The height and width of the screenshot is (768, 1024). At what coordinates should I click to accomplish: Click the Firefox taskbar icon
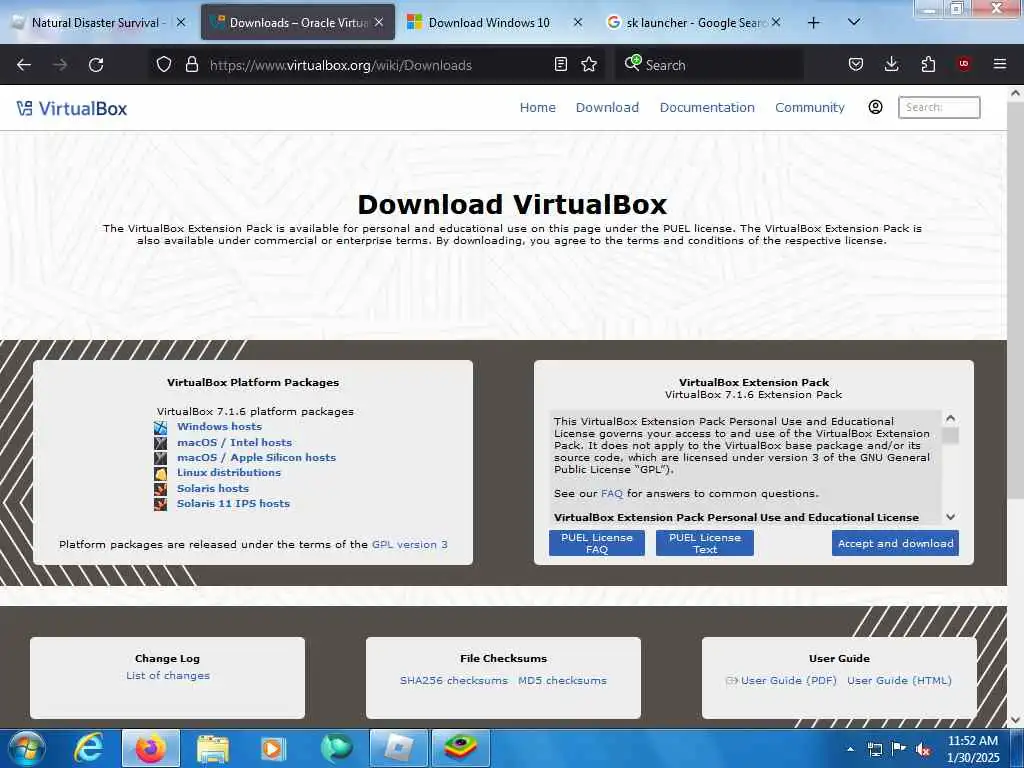click(x=150, y=748)
